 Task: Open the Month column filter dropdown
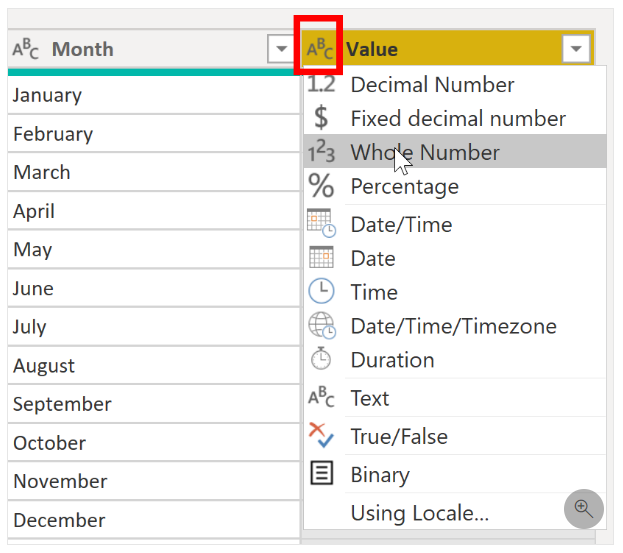click(281, 49)
